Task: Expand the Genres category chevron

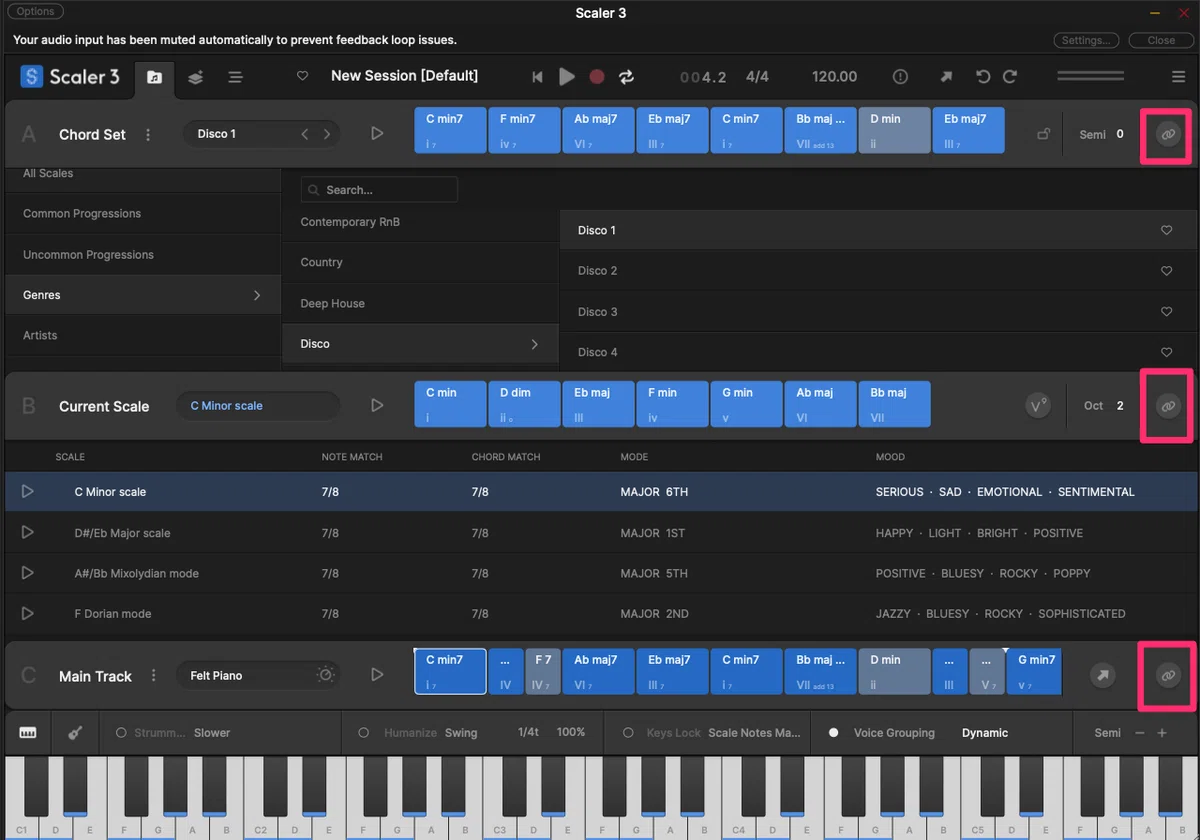Action: [257, 295]
